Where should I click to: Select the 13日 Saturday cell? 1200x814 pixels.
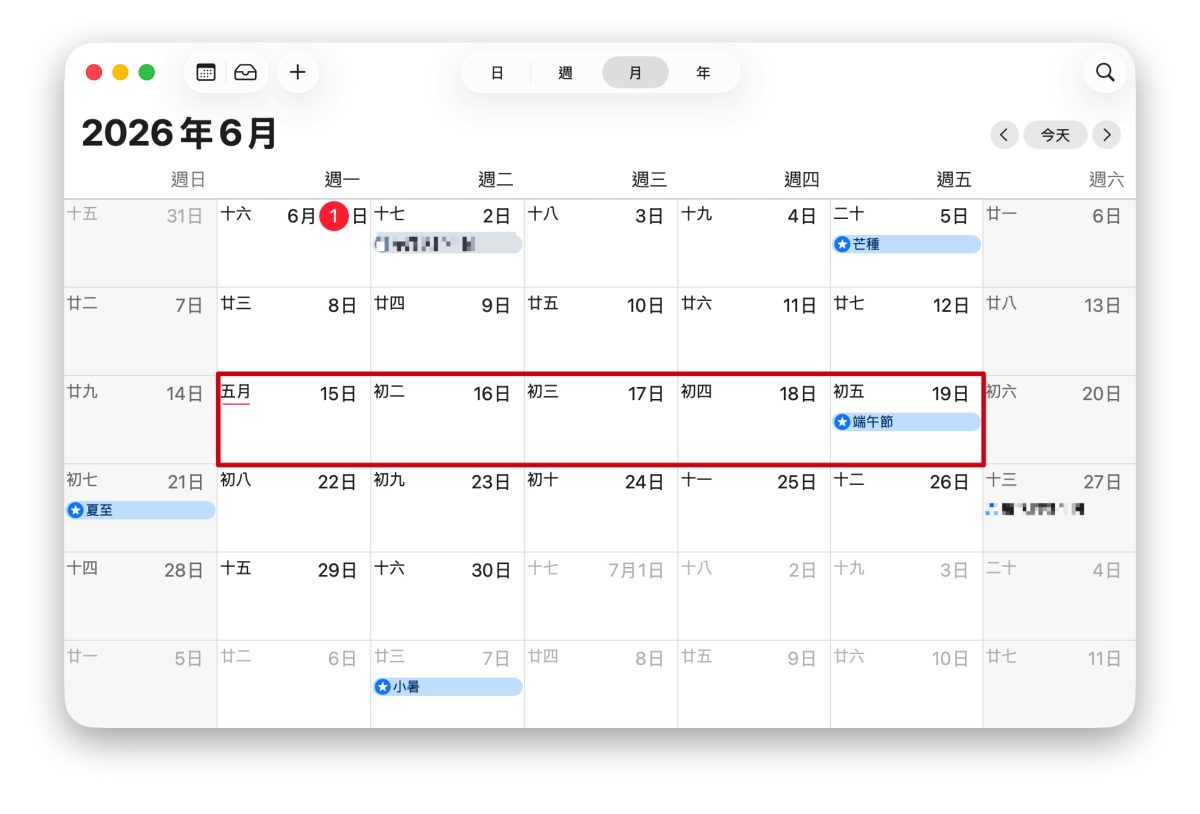coord(1059,331)
